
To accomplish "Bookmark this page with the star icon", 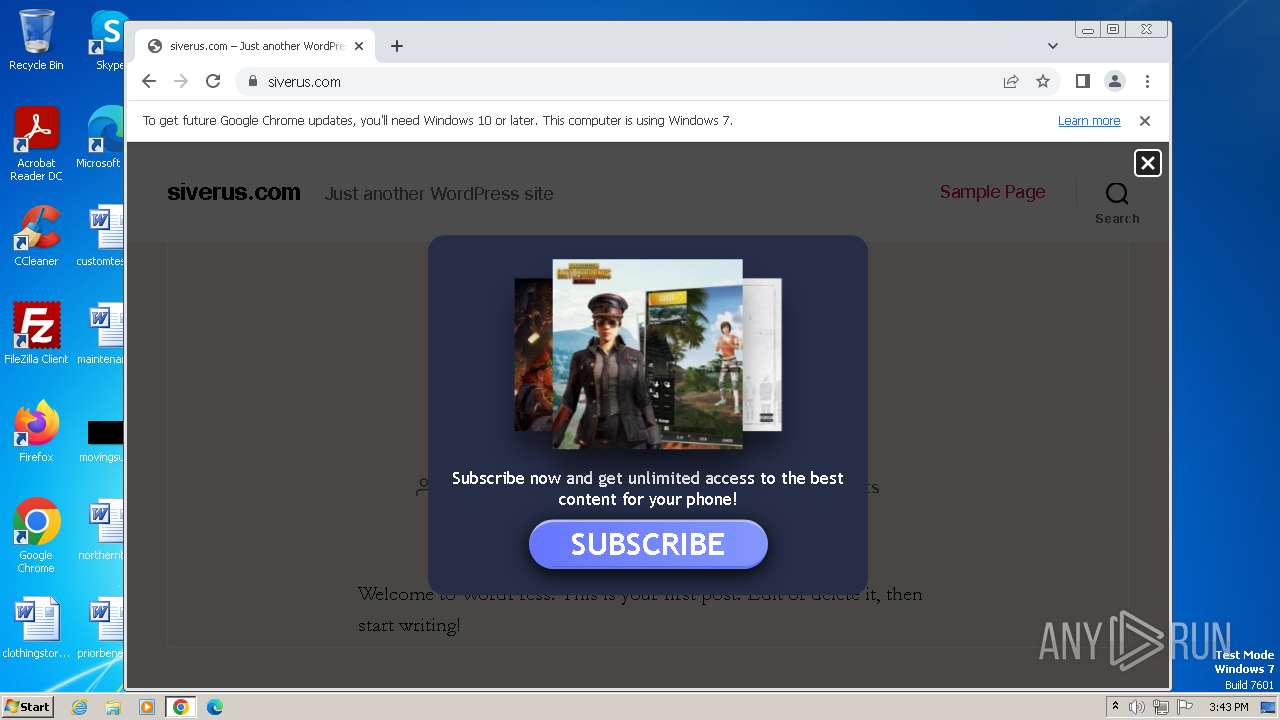I will tap(1043, 81).
